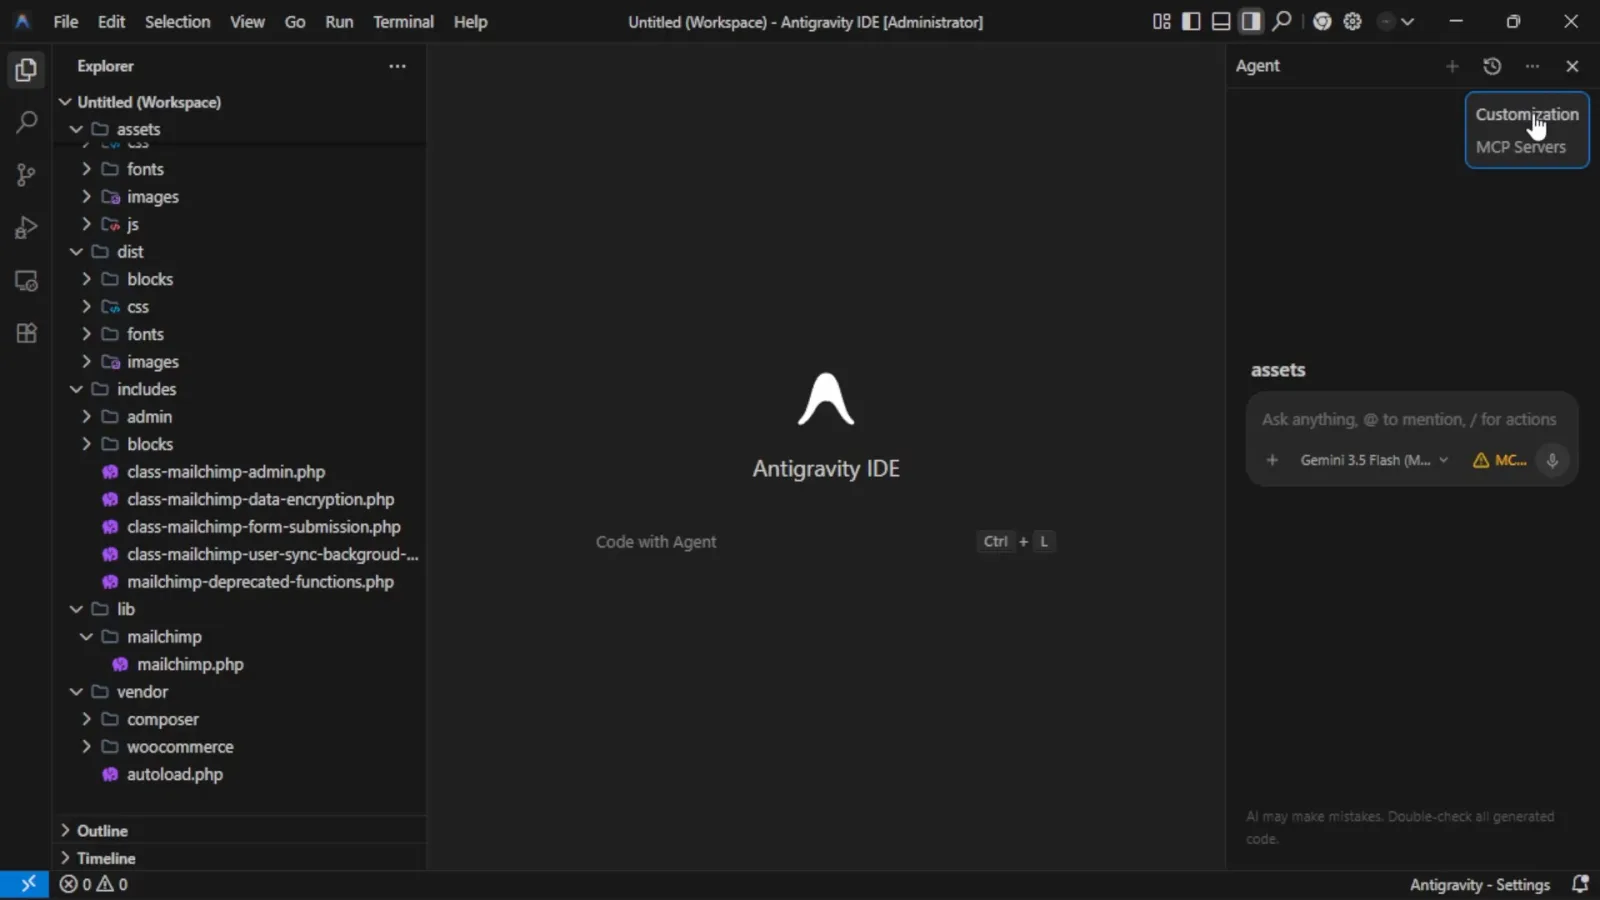Click Antigravity - Settings in status bar
This screenshot has width=1600, height=900.
pos(1480,885)
